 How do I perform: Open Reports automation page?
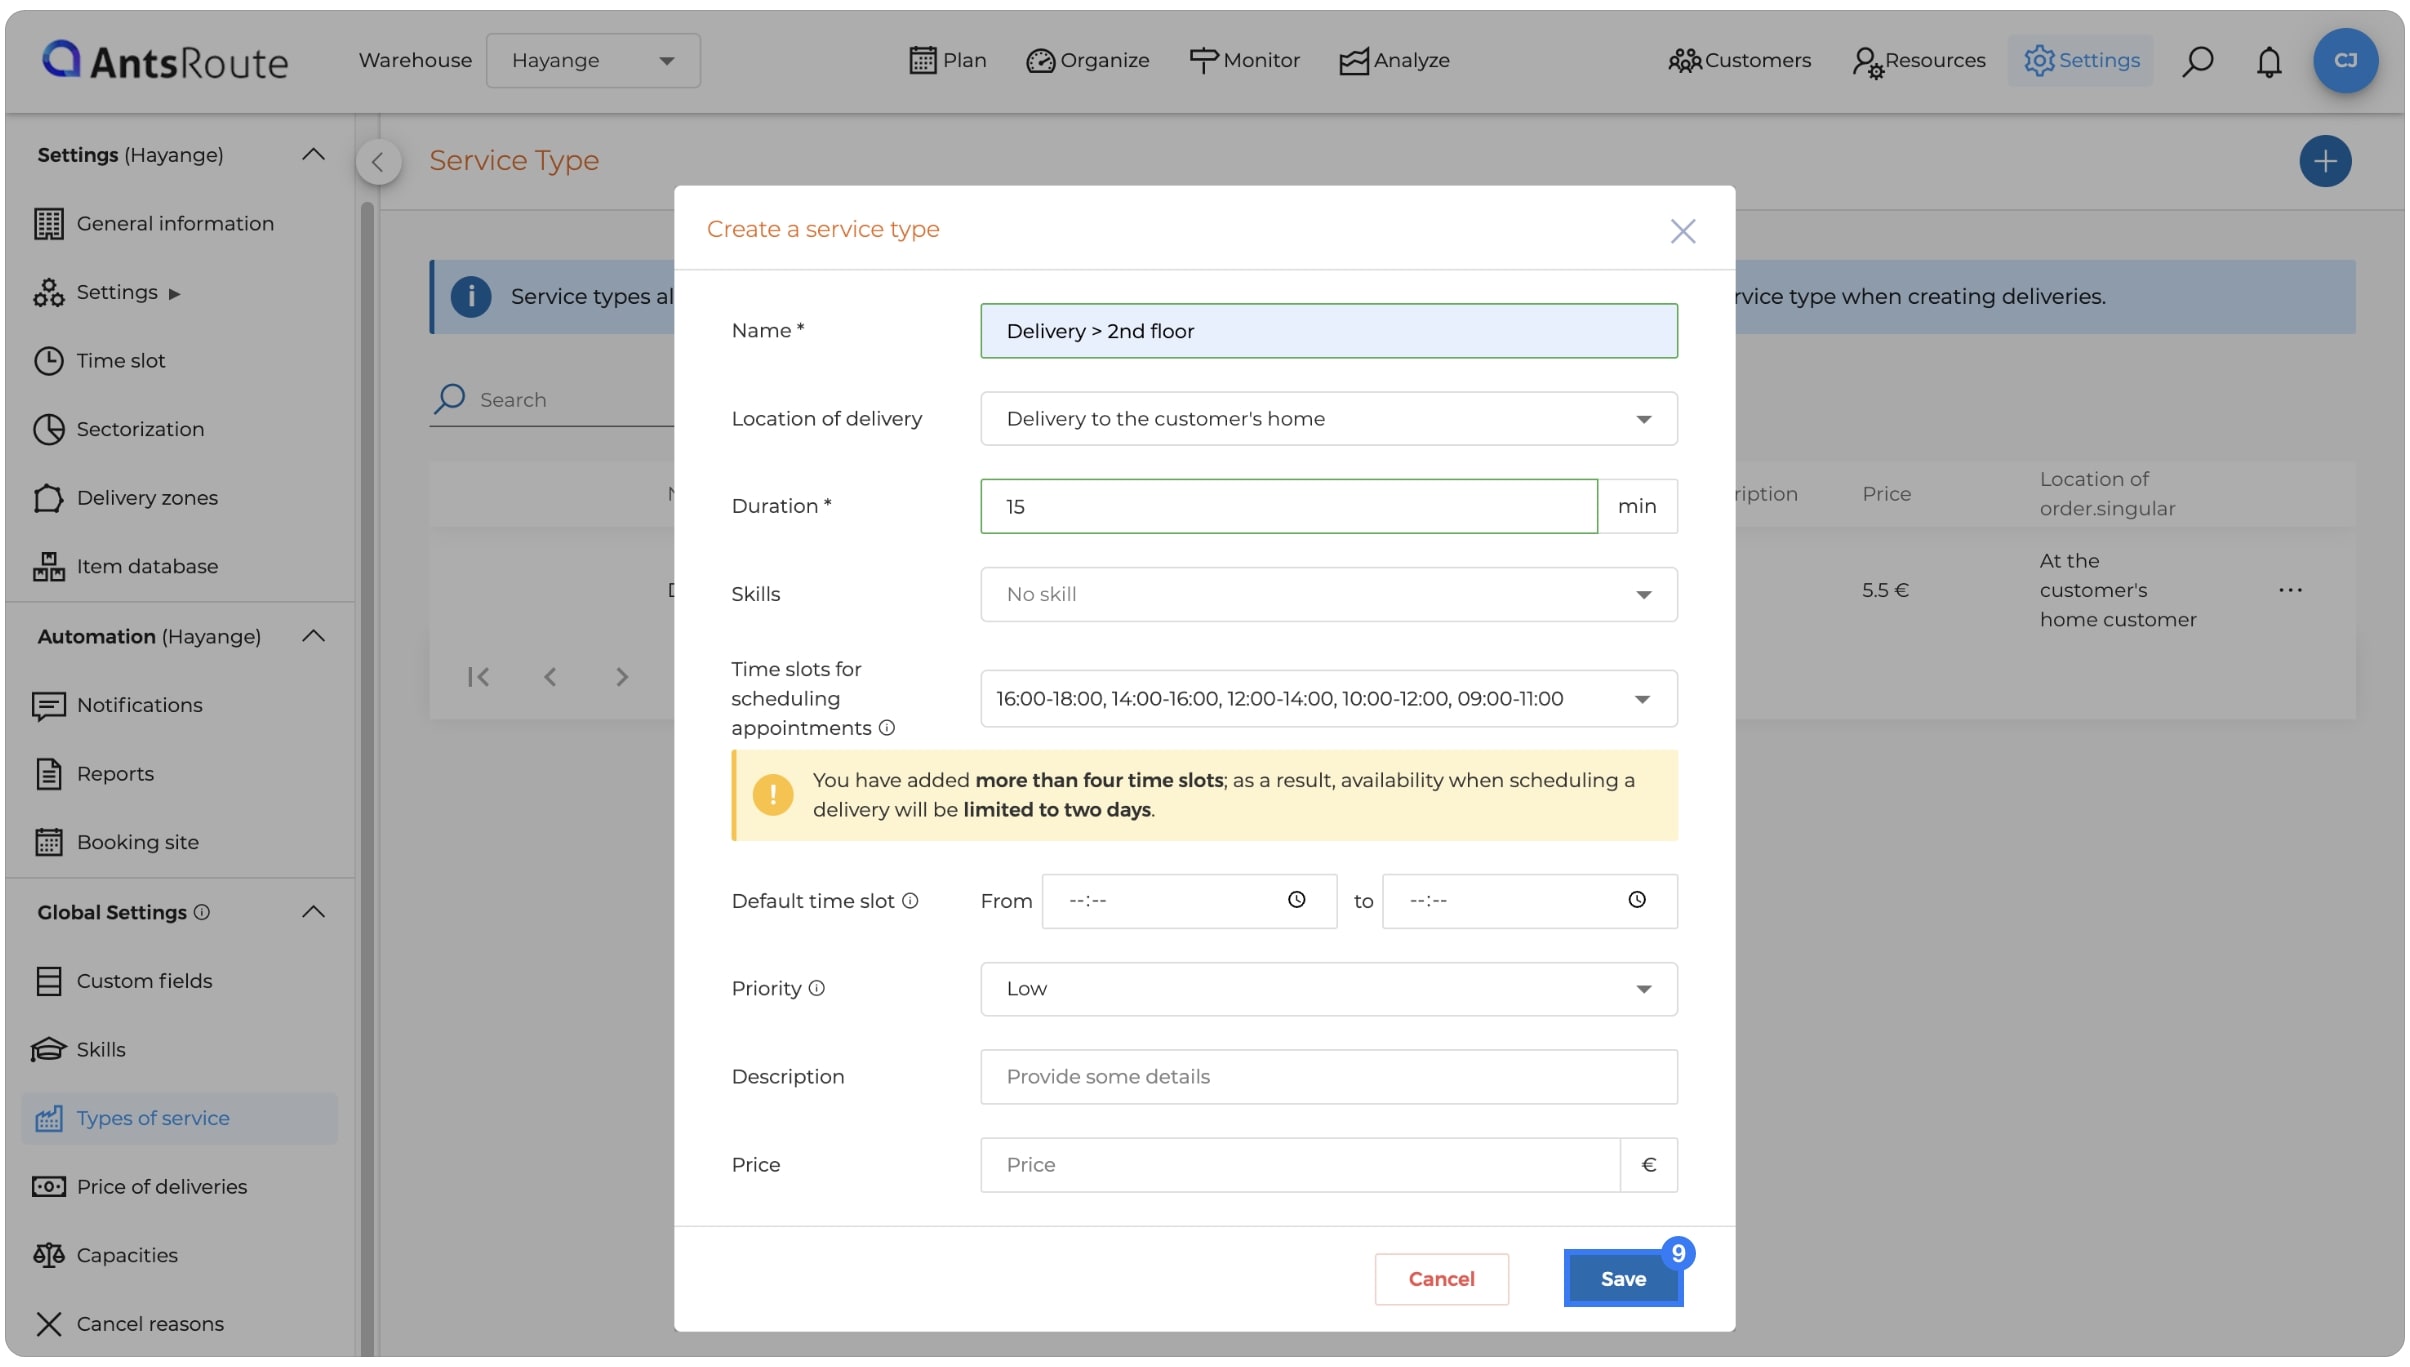point(94,774)
